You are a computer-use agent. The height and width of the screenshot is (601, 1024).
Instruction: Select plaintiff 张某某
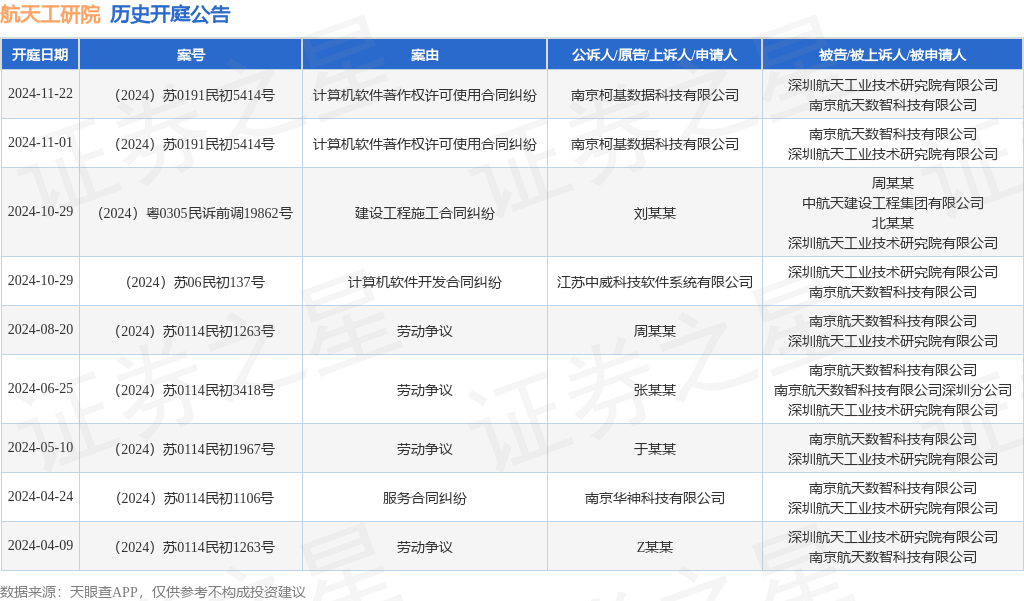coord(654,390)
